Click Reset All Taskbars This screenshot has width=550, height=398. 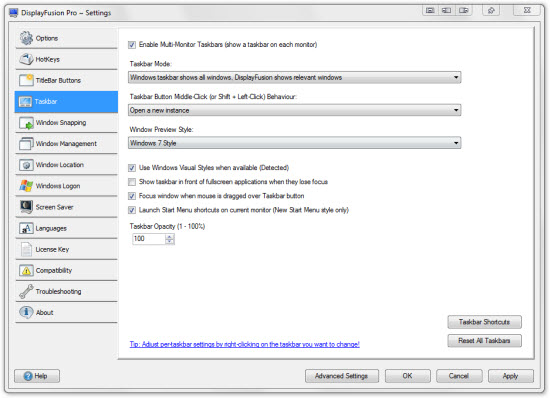484,340
